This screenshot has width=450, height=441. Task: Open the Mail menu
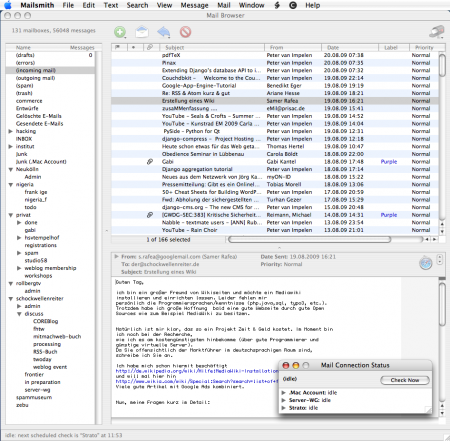click(224, 5)
